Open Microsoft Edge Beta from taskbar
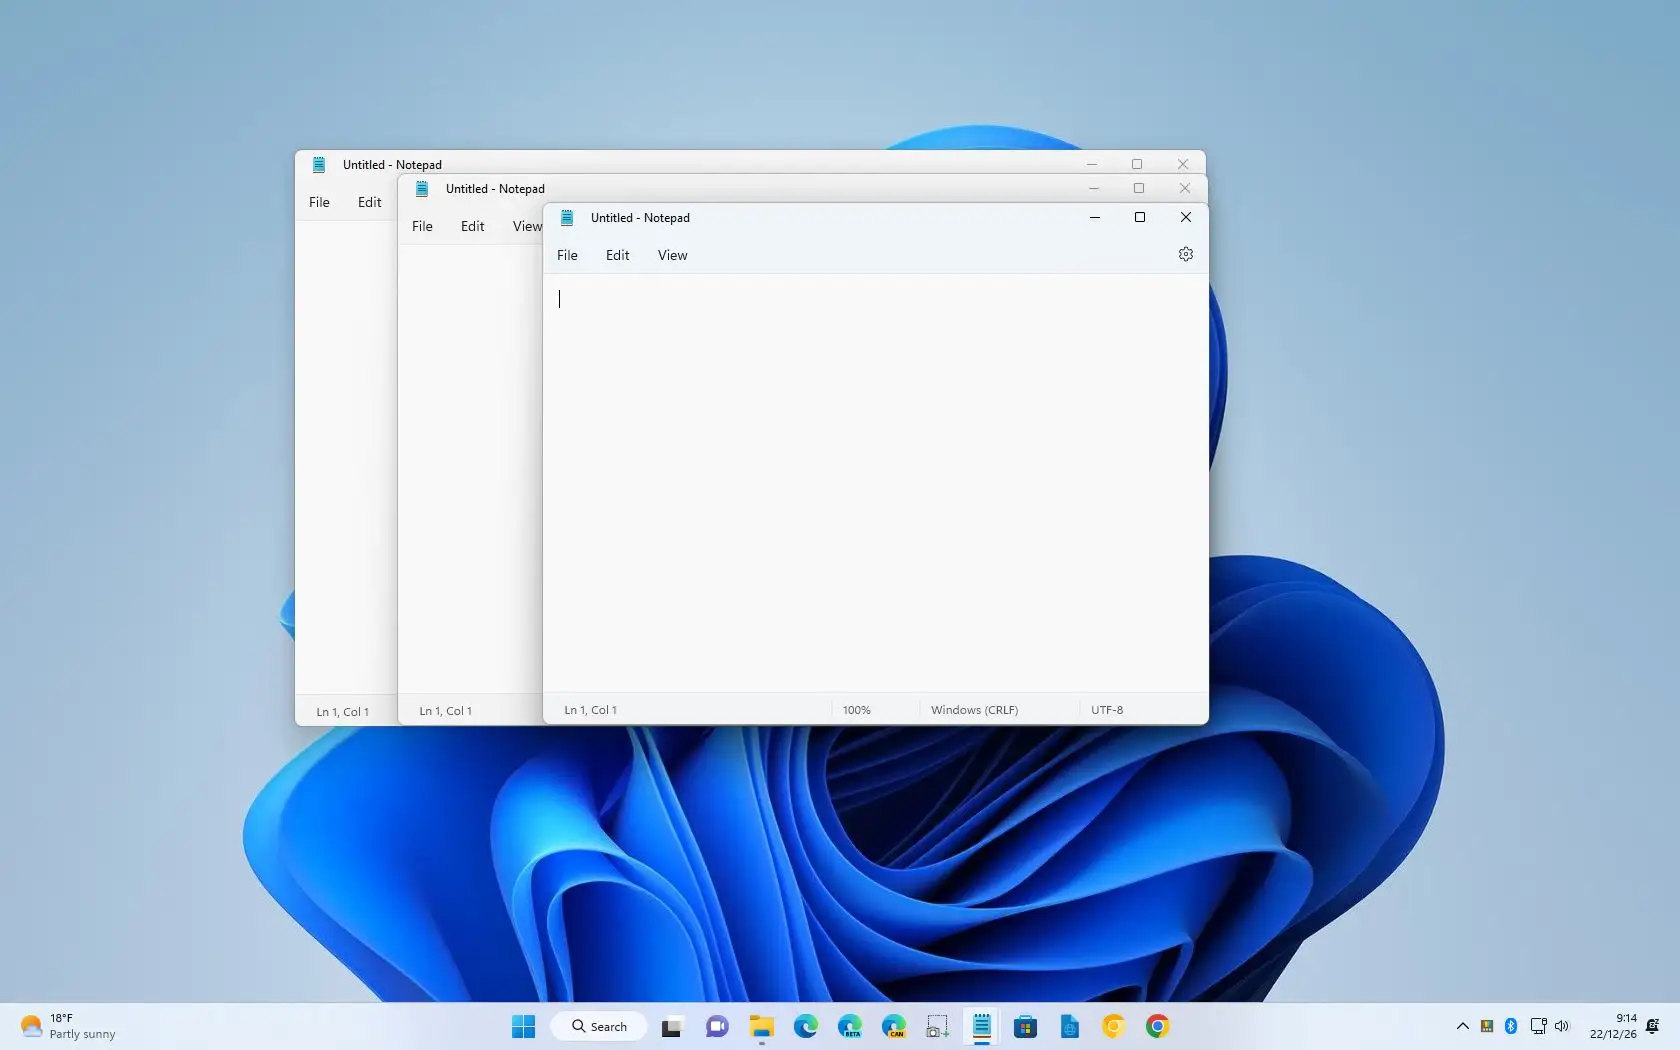1680x1050 pixels. click(x=850, y=1026)
